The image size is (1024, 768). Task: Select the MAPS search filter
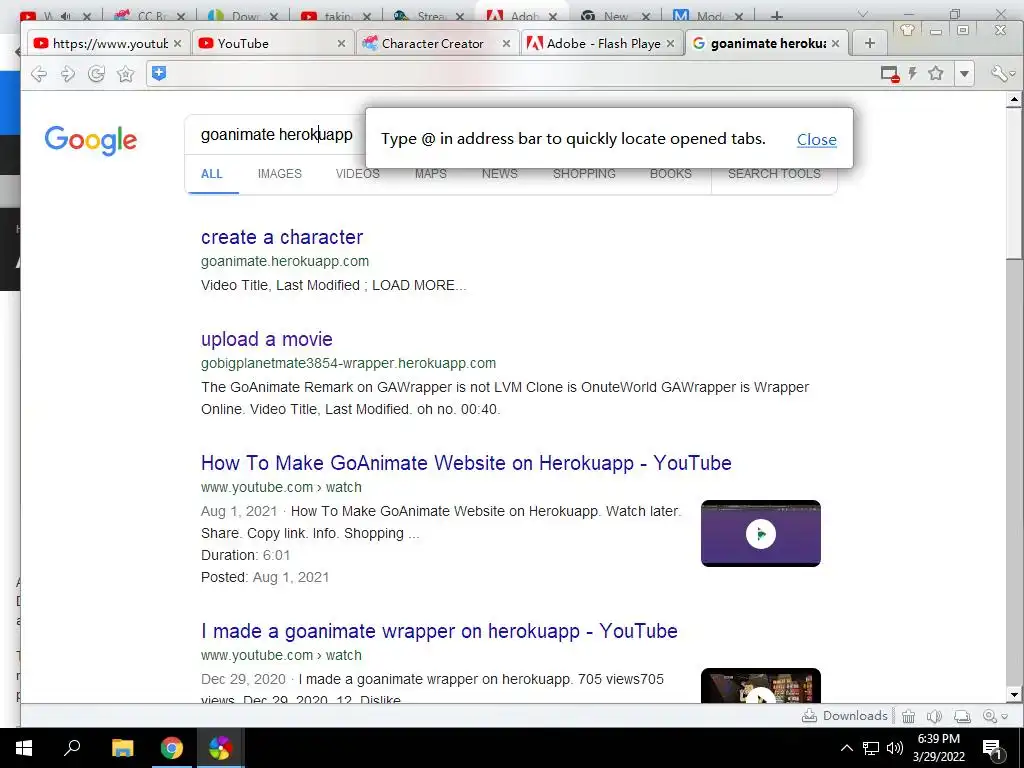coord(430,174)
